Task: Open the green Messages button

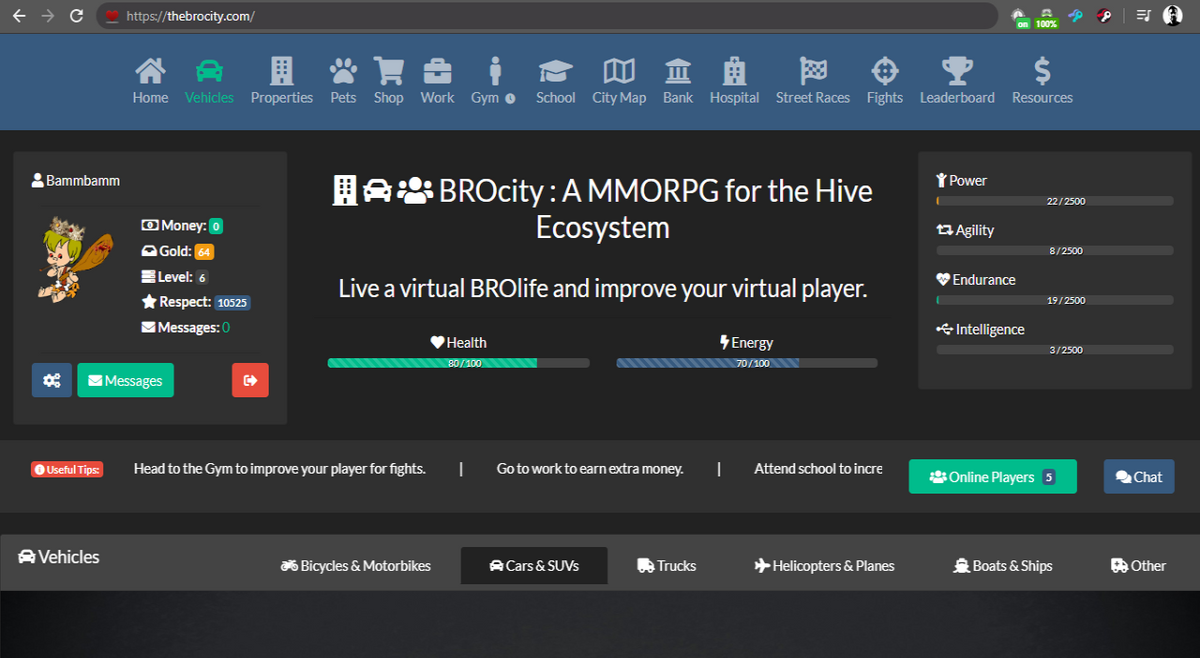Action: [x=125, y=380]
